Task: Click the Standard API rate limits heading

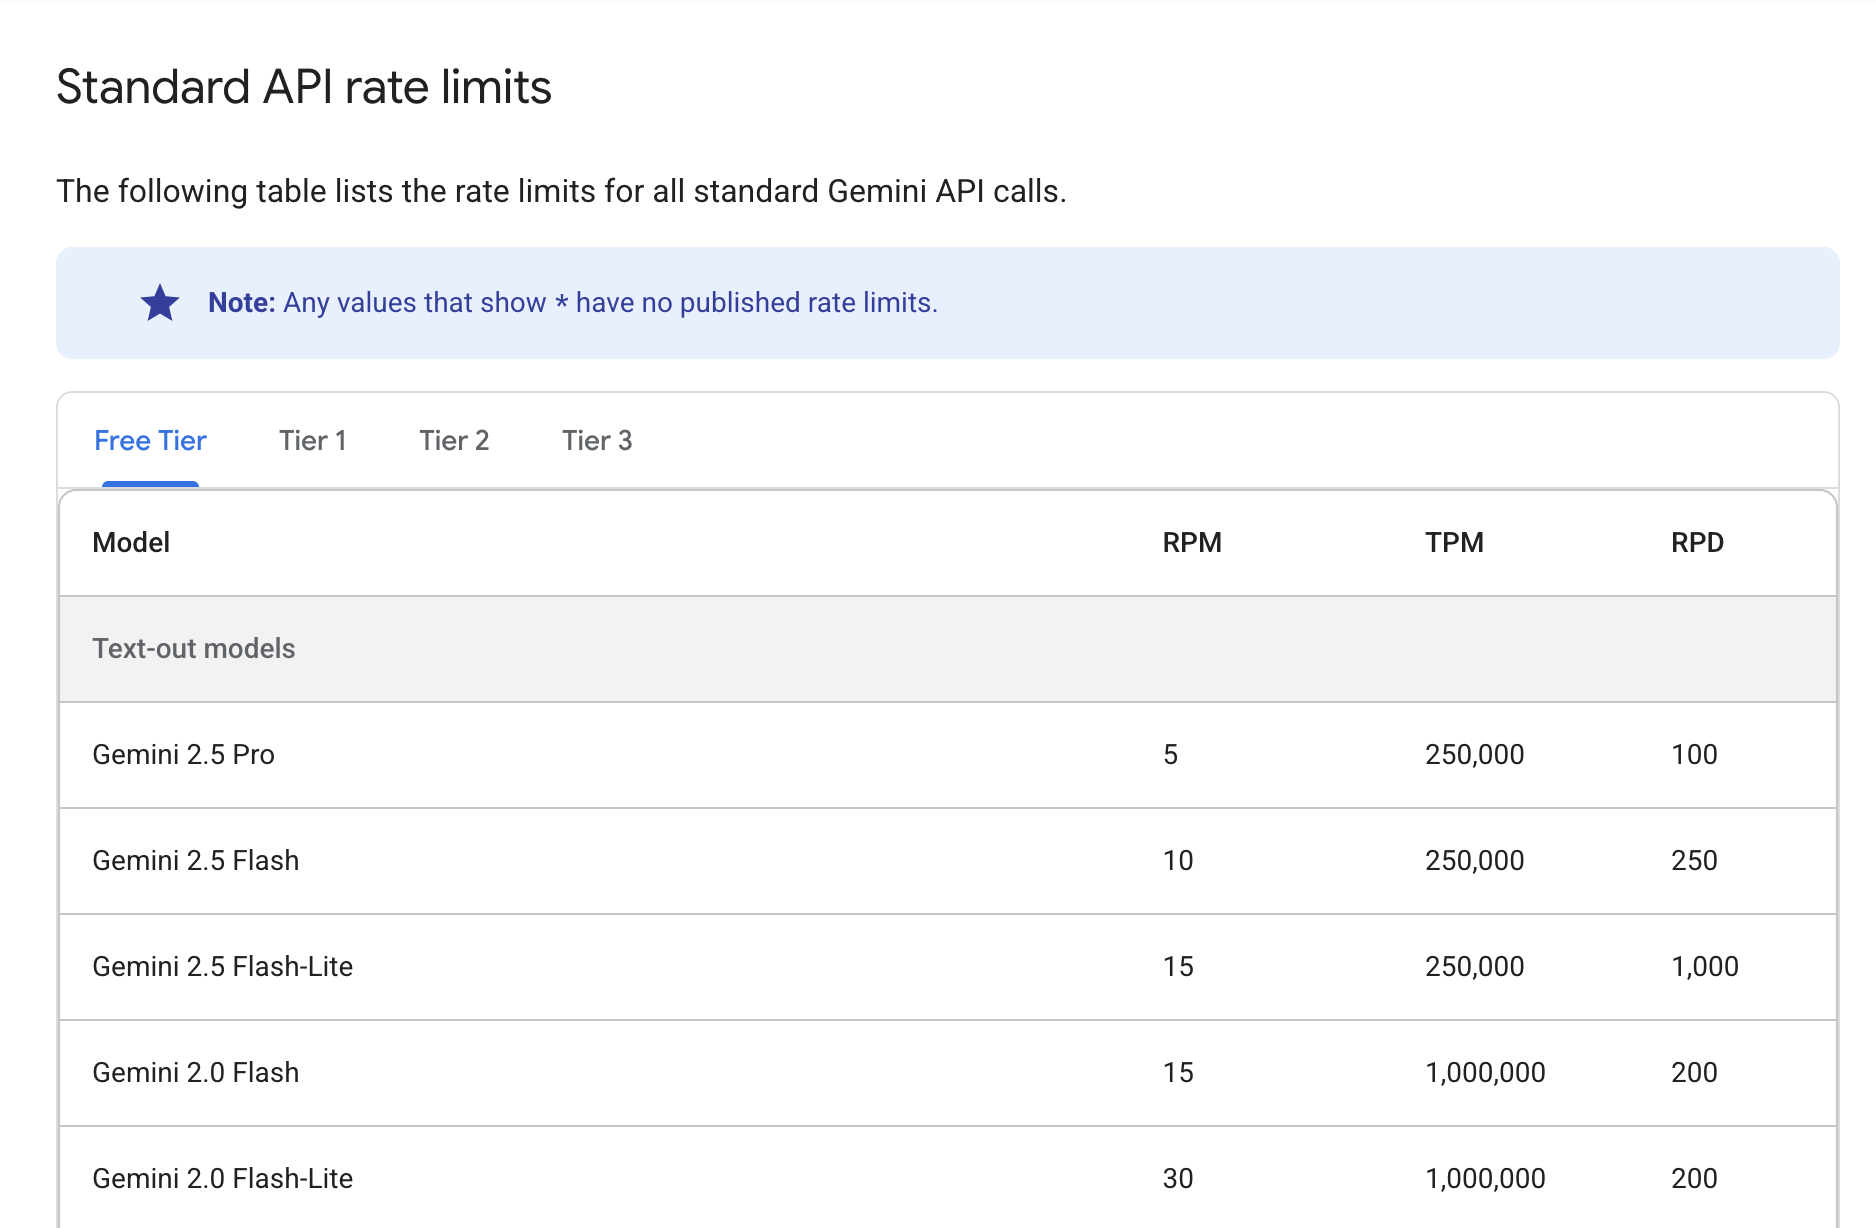Action: 304,87
